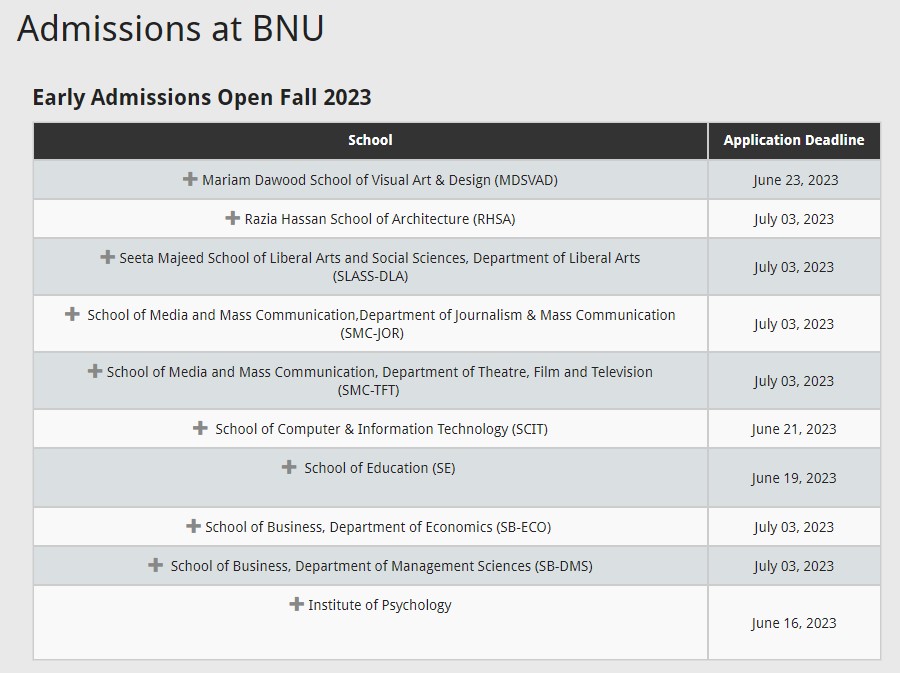The image size is (900, 673).
Task: Select the Institute of Psychology text
Action: click(380, 605)
